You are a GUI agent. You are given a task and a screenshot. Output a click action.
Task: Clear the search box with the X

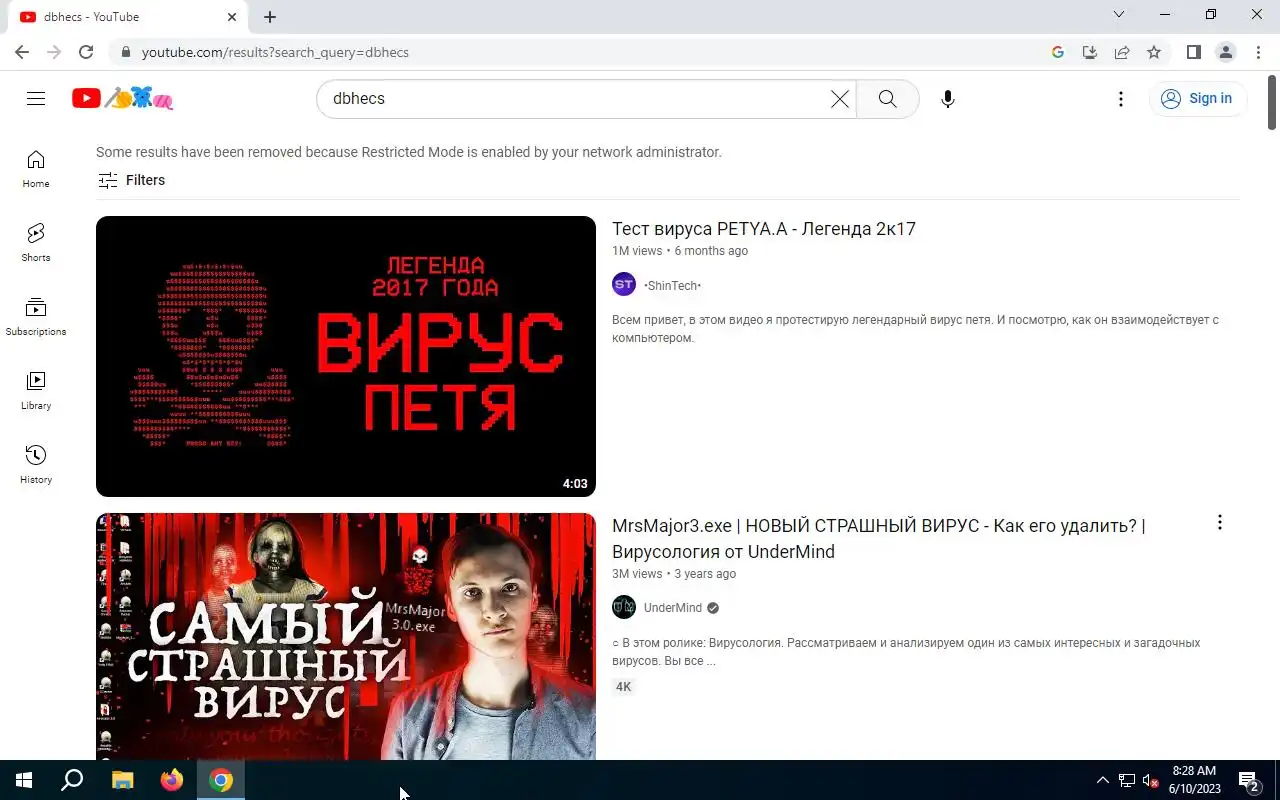point(840,98)
